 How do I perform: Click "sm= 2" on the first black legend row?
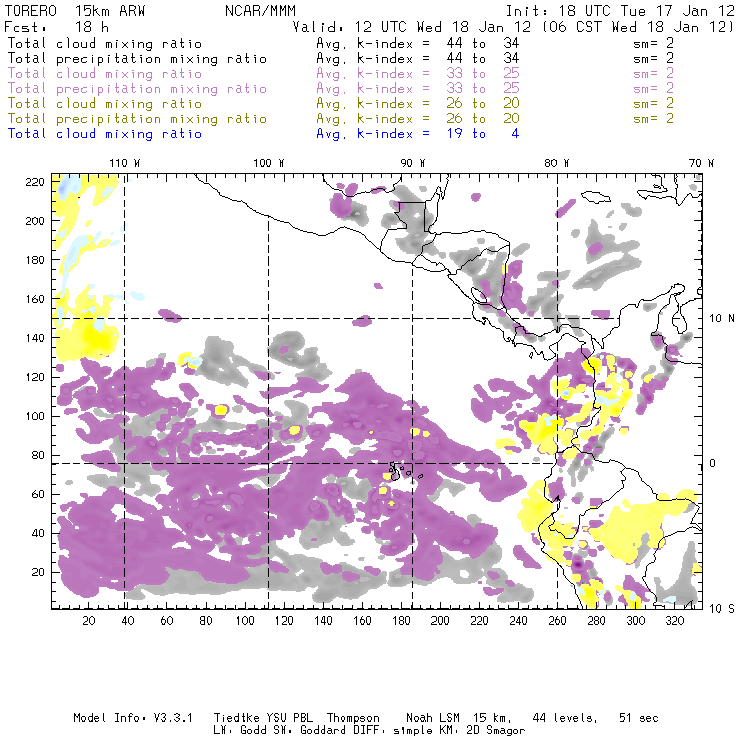click(654, 44)
